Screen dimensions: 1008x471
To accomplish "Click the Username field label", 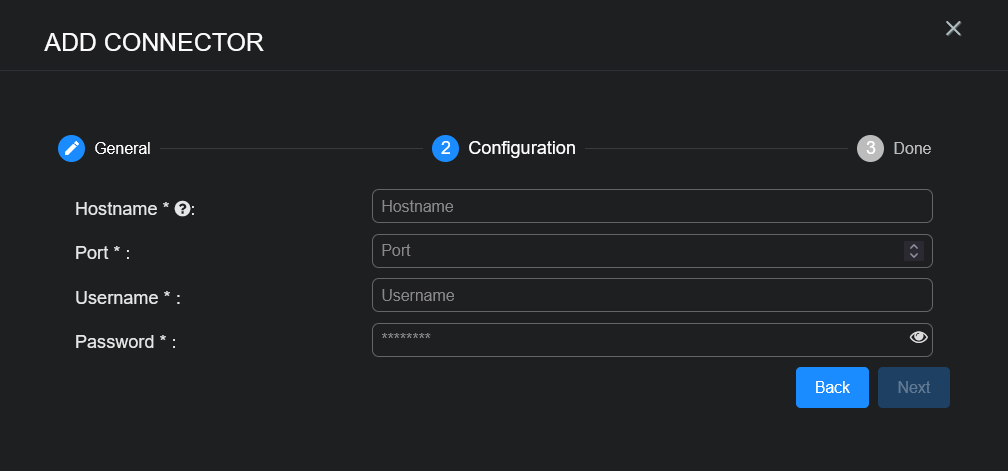I will (120, 298).
